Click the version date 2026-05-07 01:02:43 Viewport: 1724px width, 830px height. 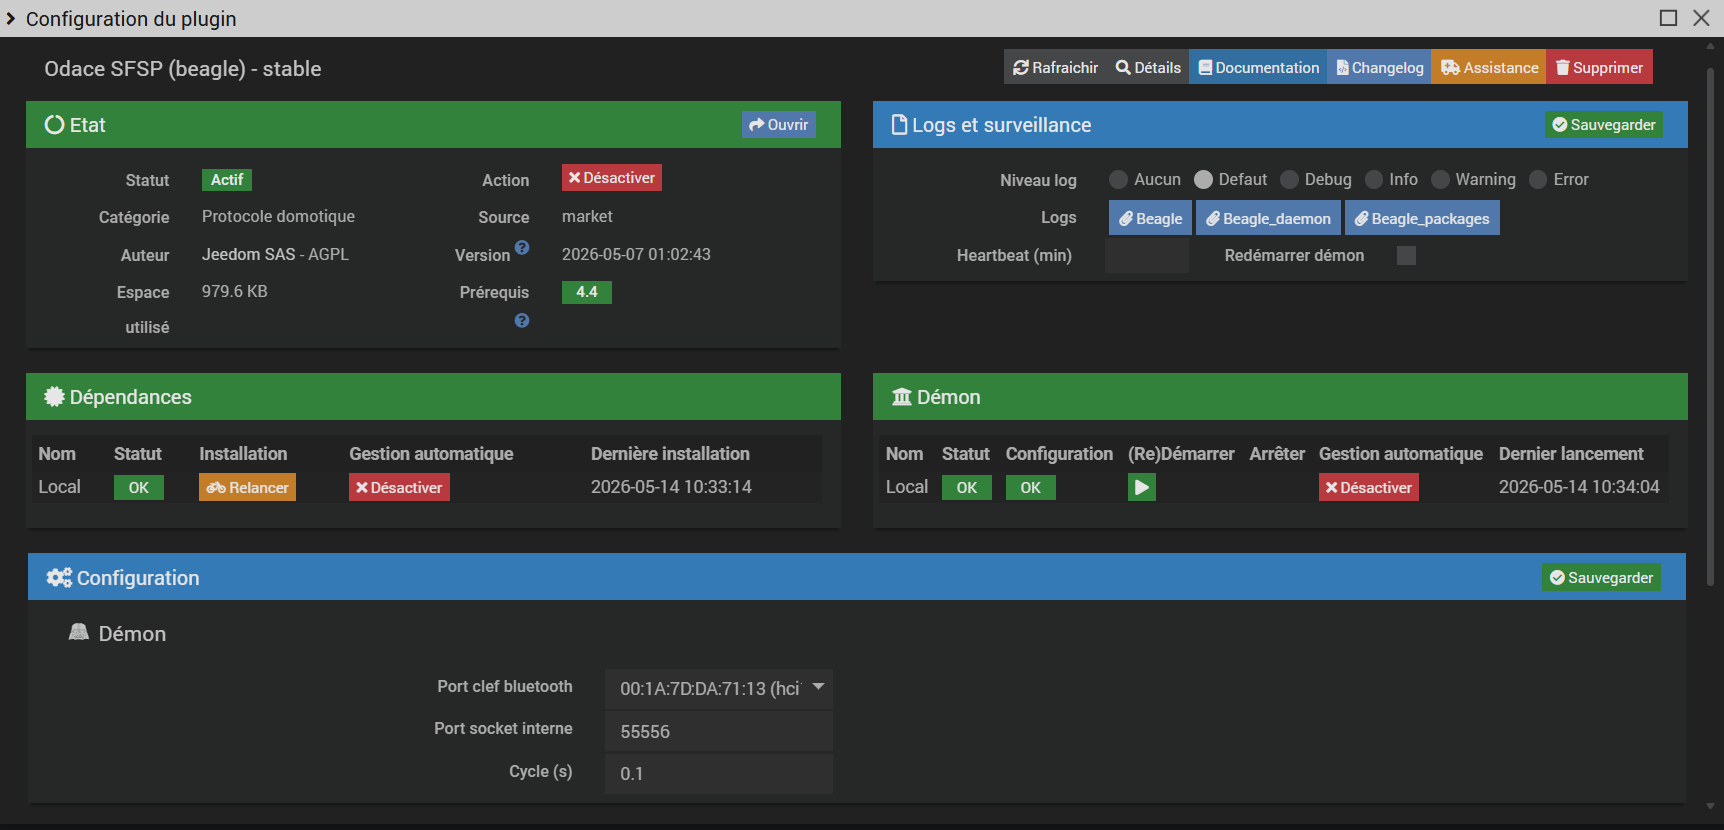(636, 254)
